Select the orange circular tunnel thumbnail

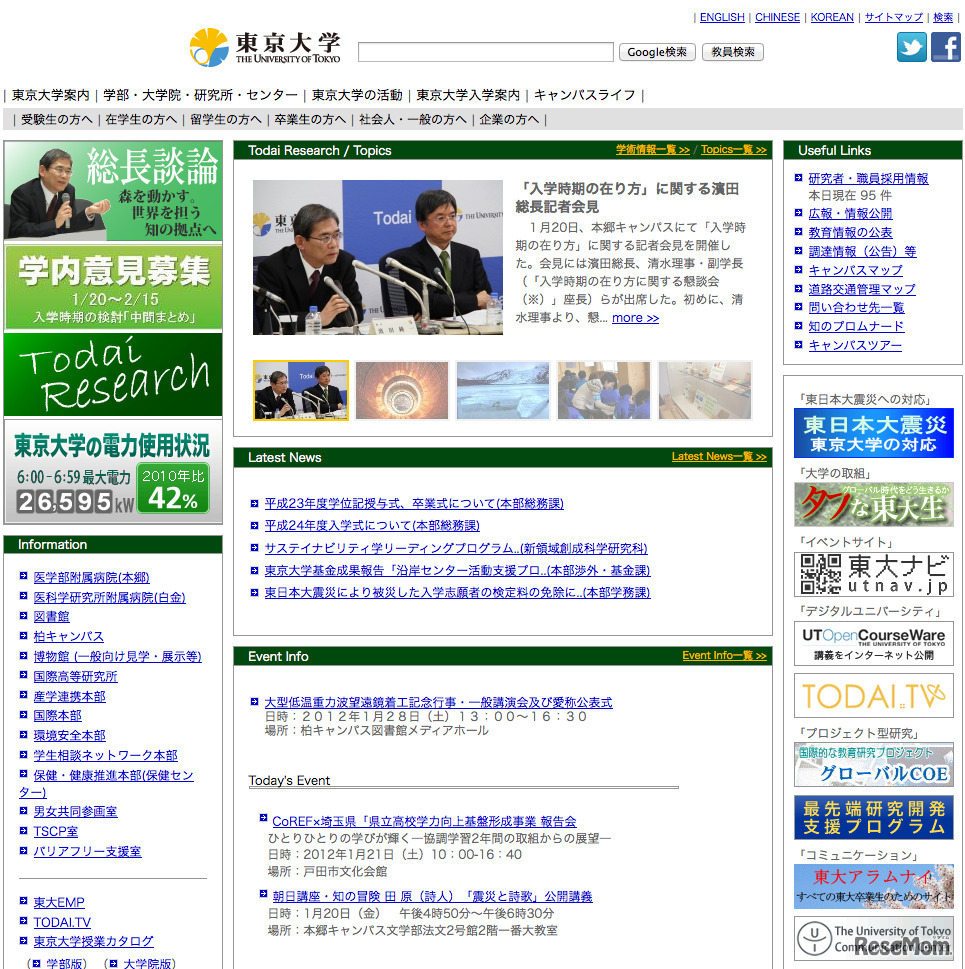(402, 391)
